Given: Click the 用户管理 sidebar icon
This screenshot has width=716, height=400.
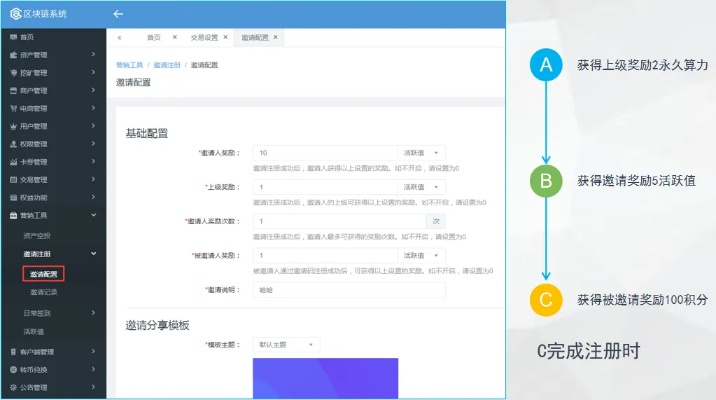Looking at the screenshot, I should [x=12, y=126].
